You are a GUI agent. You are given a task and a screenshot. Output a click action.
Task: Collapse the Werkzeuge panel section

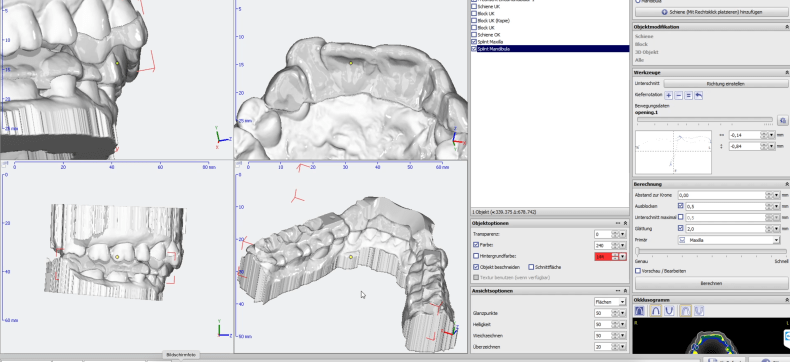coord(787,73)
